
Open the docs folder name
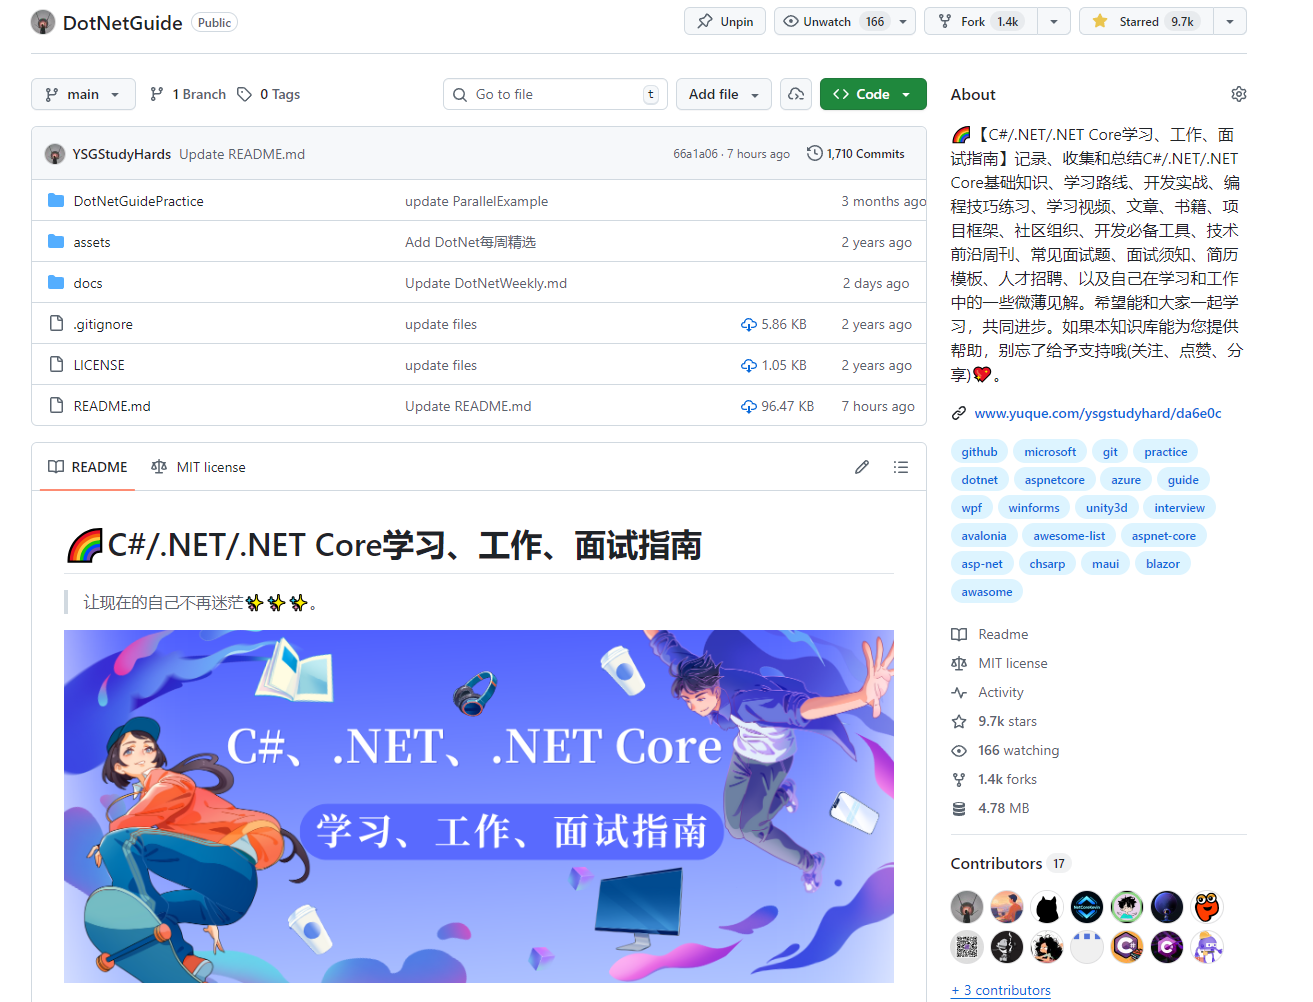(88, 283)
